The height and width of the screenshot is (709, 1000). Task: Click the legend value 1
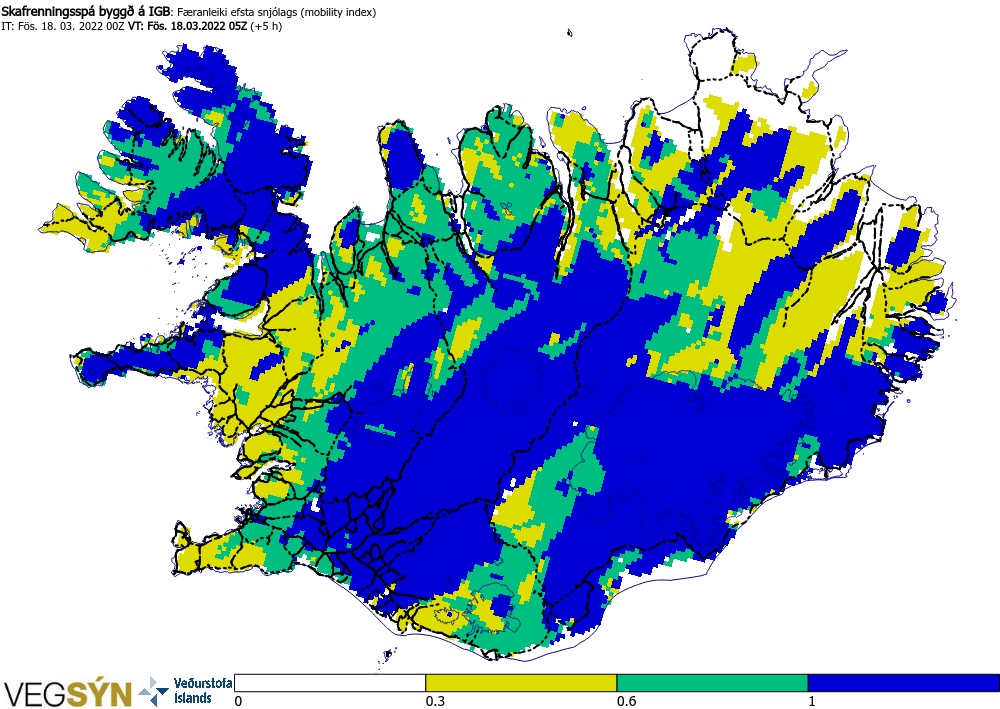tap(812, 701)
